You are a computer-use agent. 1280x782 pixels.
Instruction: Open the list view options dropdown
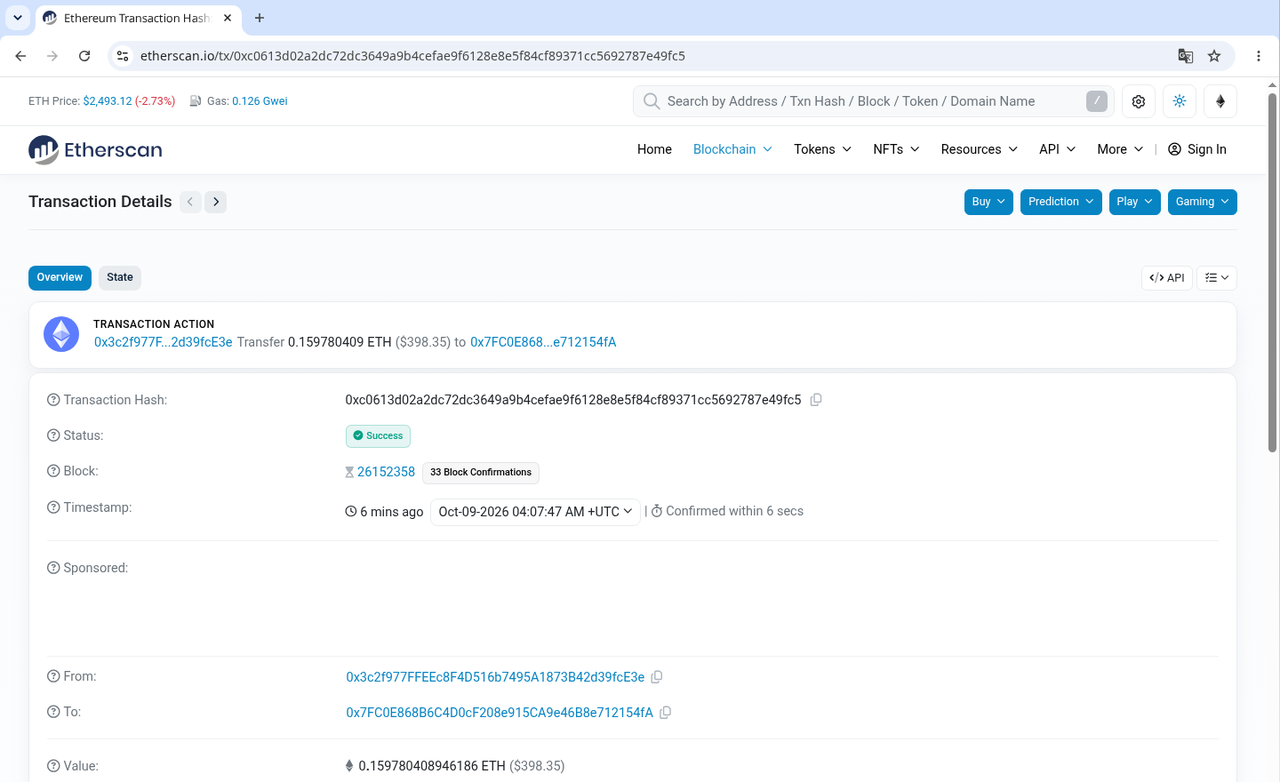(x=1217, y=278)
